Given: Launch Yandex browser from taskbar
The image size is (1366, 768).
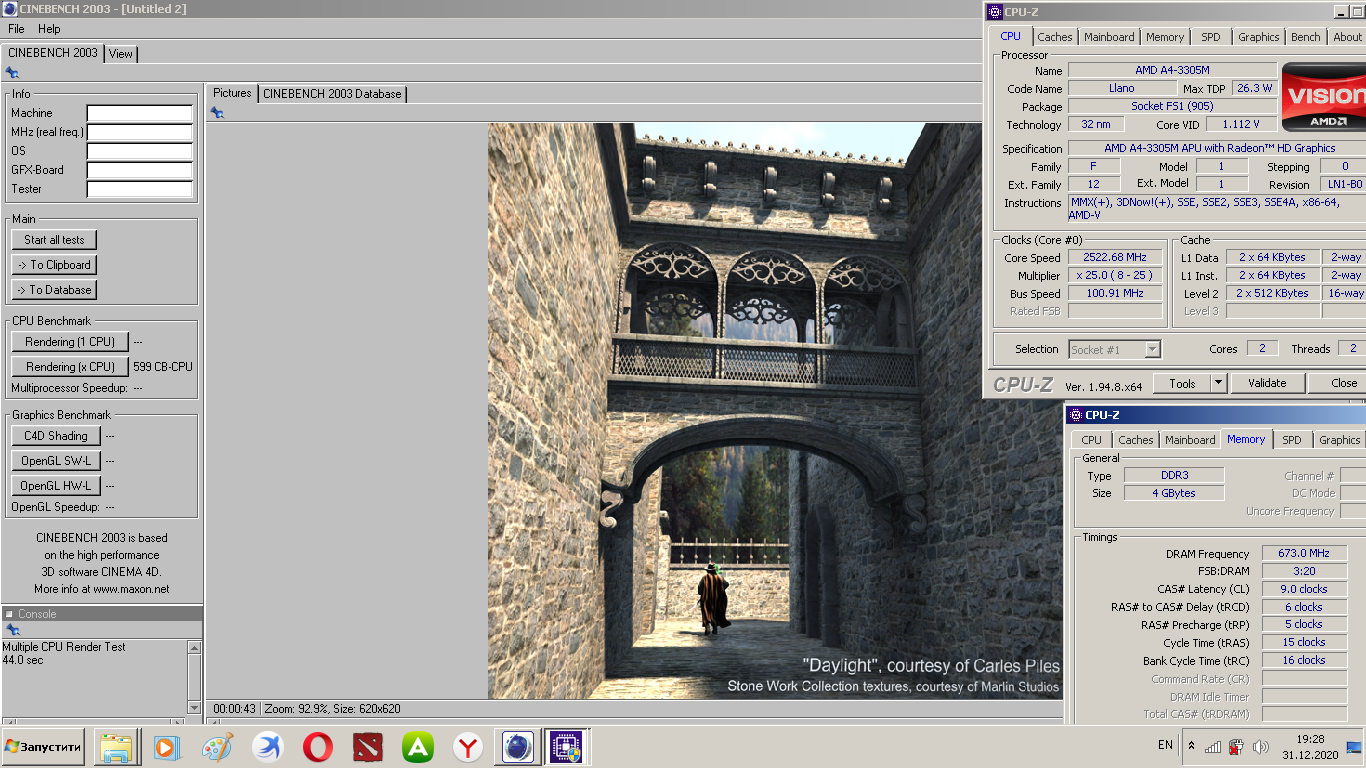Looking at the screenshot, I should [x=468, y=747].
